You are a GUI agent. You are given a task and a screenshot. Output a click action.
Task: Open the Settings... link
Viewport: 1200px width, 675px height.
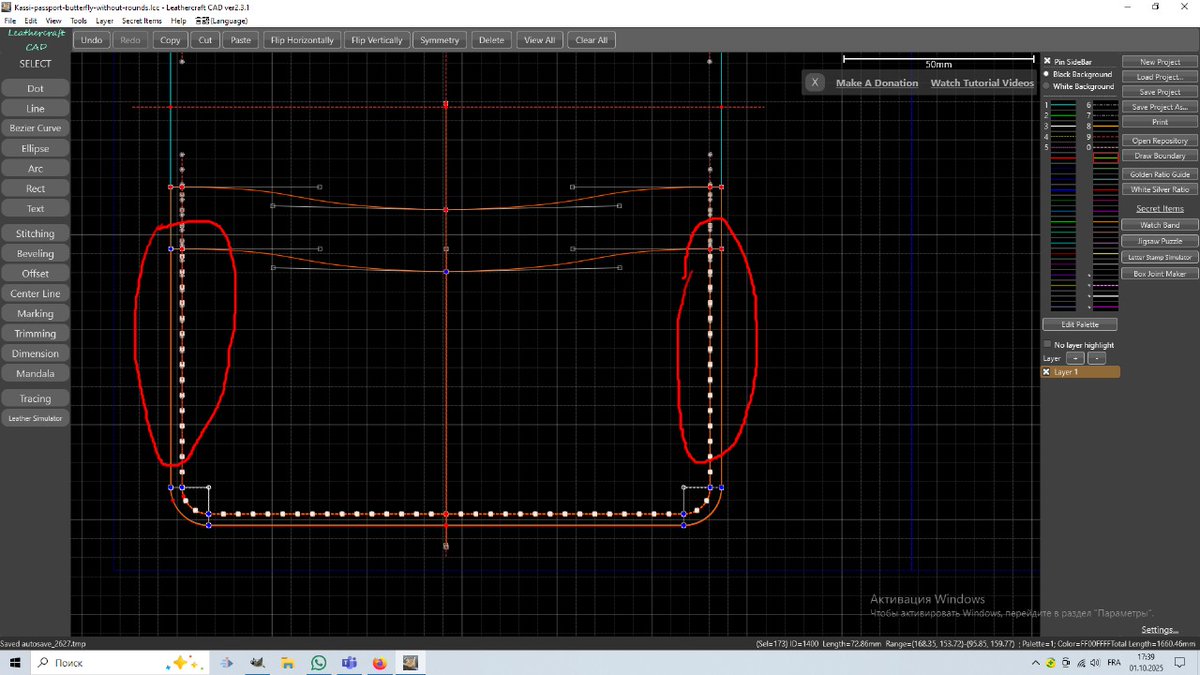tap(1159, 630)
